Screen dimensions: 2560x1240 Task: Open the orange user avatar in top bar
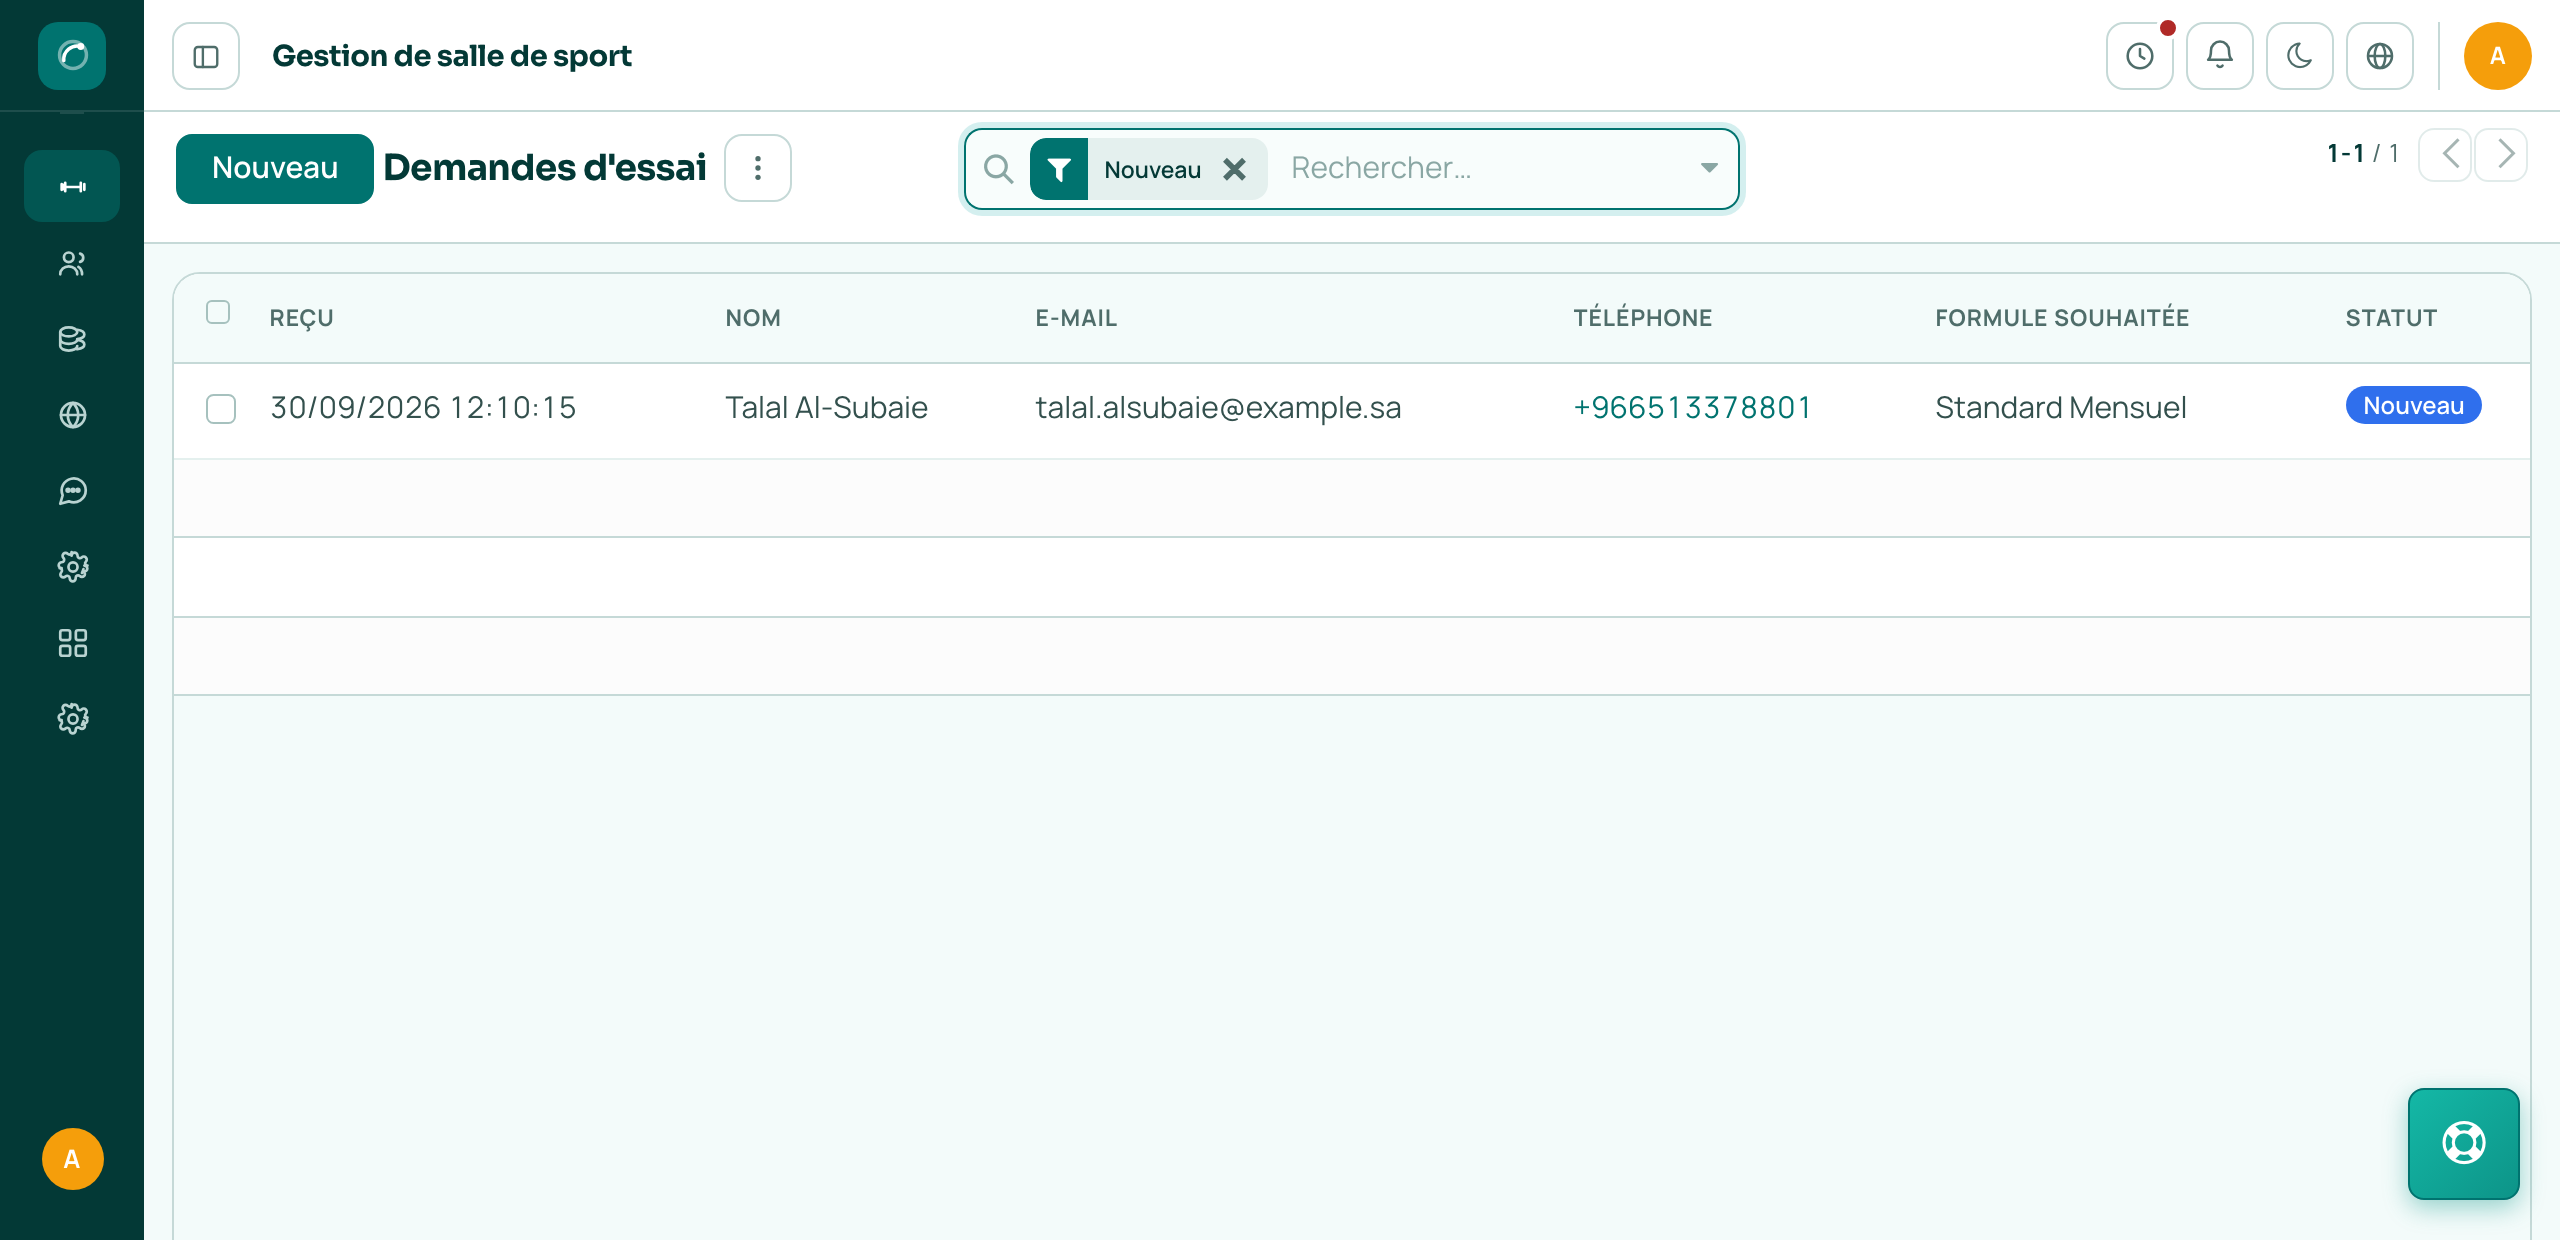click(2497, 56)
